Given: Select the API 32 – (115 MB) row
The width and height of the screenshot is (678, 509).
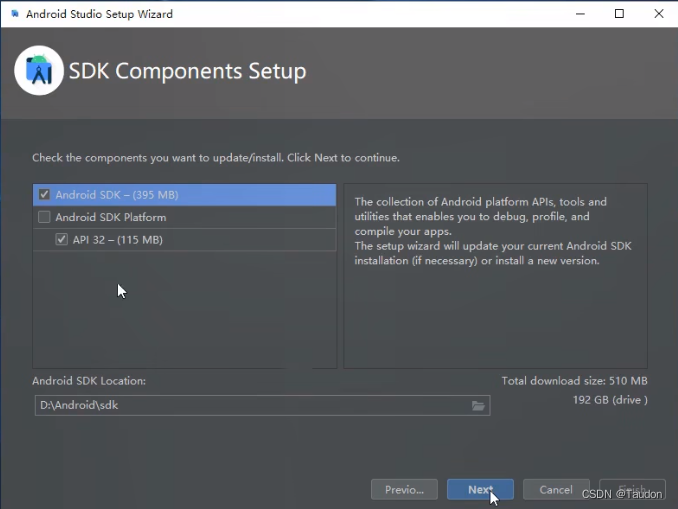Looking at the screenshot, I should coord(185,240).
